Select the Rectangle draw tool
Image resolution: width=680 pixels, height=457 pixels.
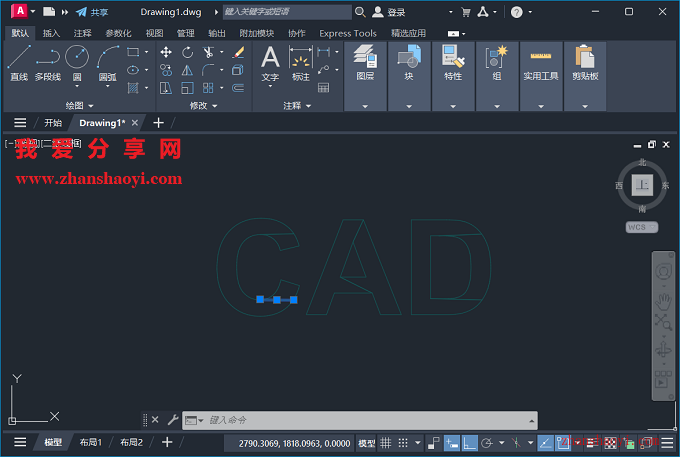(133, 52)
